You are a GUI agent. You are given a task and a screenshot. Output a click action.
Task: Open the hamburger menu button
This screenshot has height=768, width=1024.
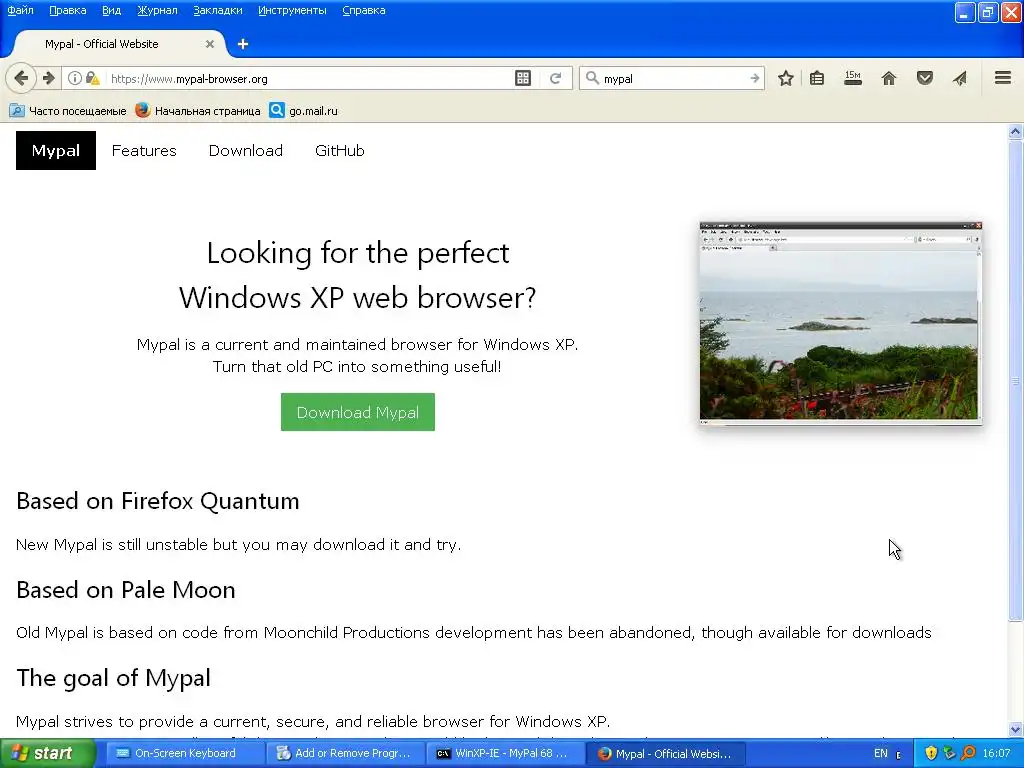point(1003,78)
